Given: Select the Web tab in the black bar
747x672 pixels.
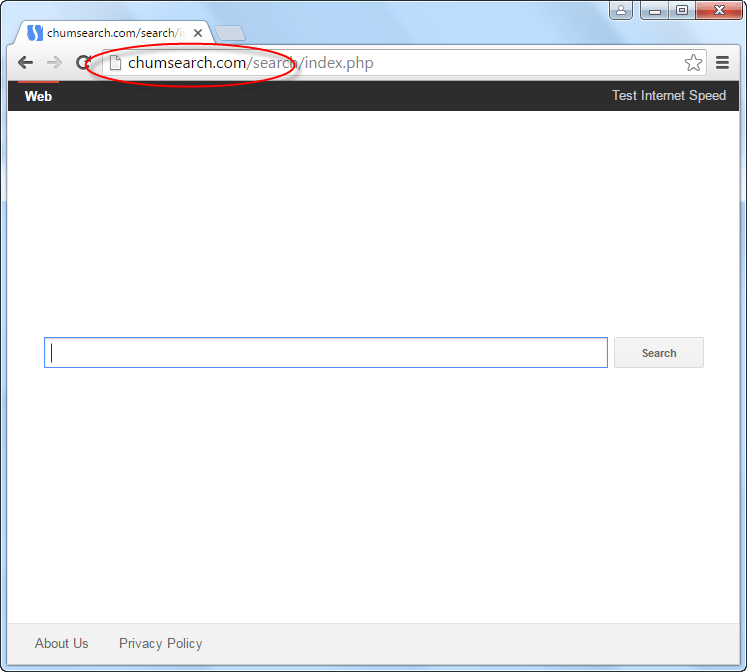Looking at the screenshot, I should [x=38, y=96].
